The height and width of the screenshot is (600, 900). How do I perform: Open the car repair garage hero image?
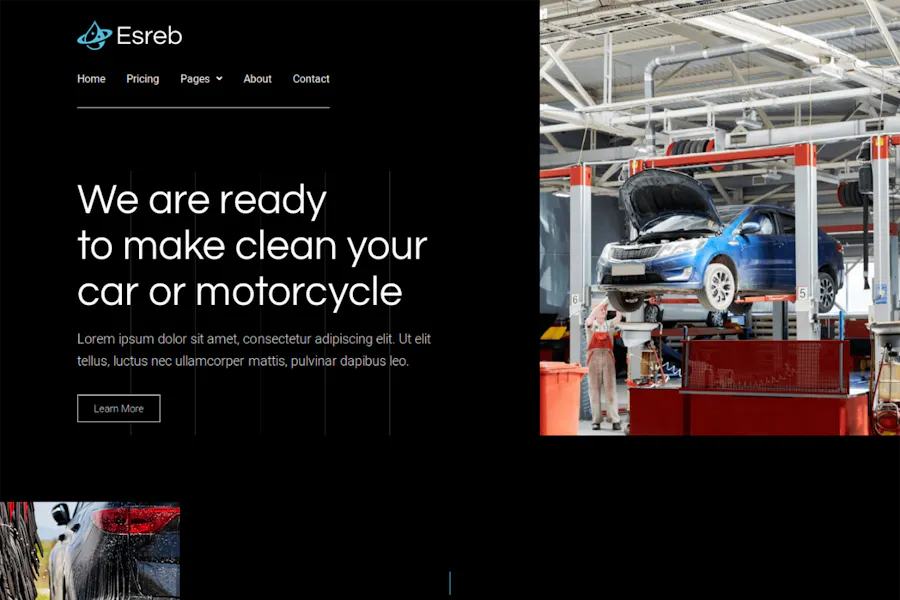[x=720, y=218]
